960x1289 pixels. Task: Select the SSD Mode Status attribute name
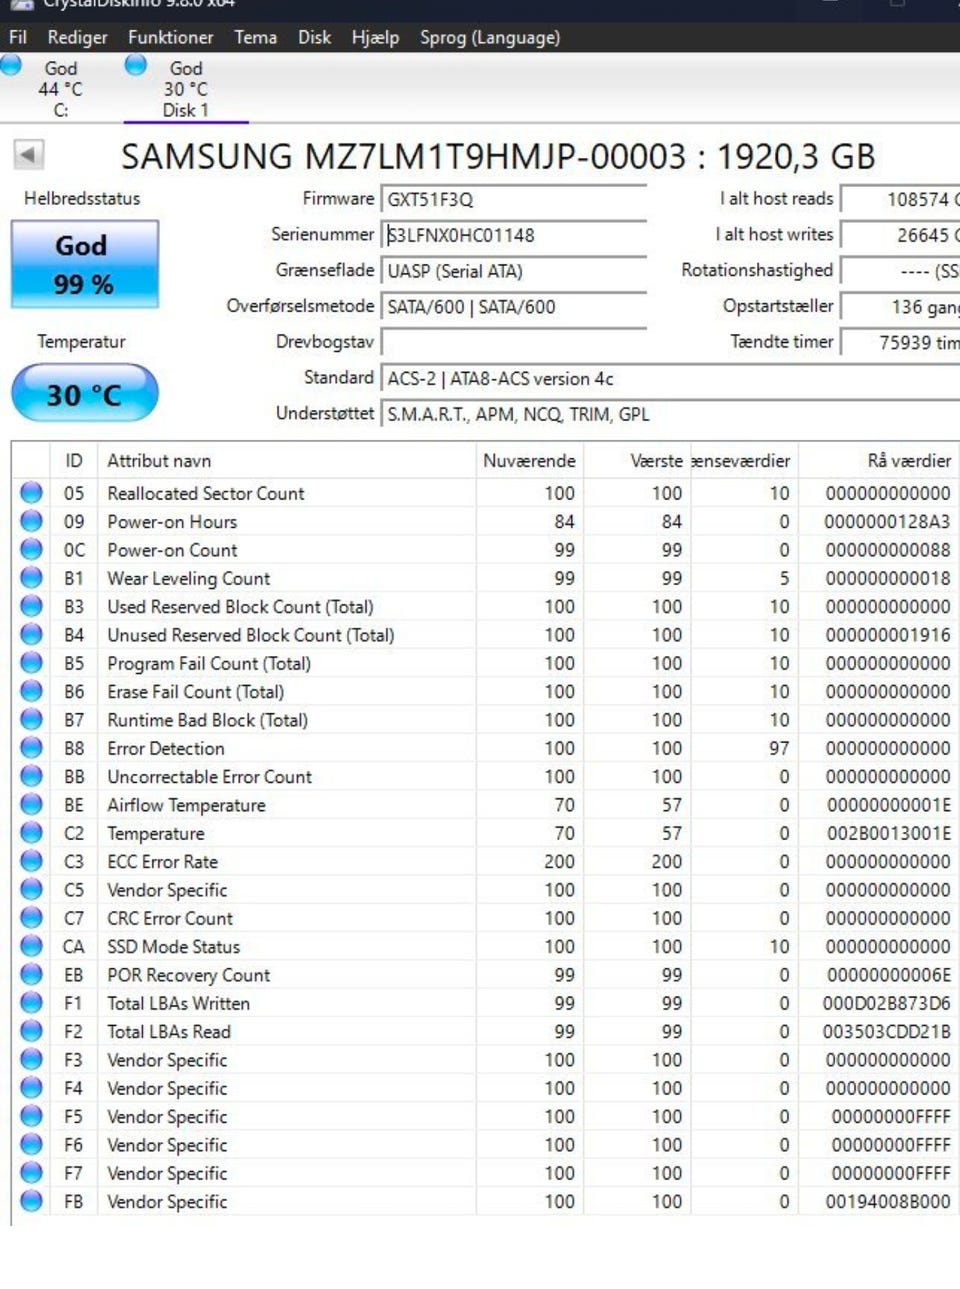(174, 946)
